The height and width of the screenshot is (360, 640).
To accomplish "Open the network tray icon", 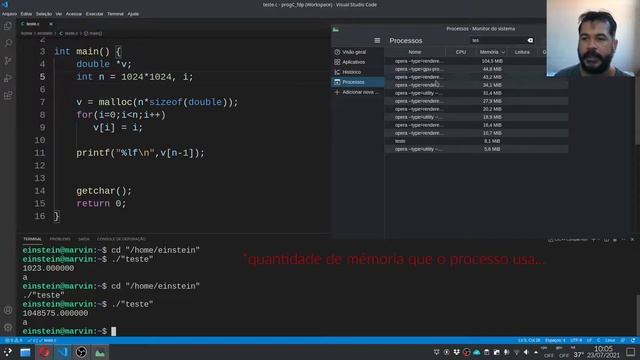I will [x=516, y=352].
